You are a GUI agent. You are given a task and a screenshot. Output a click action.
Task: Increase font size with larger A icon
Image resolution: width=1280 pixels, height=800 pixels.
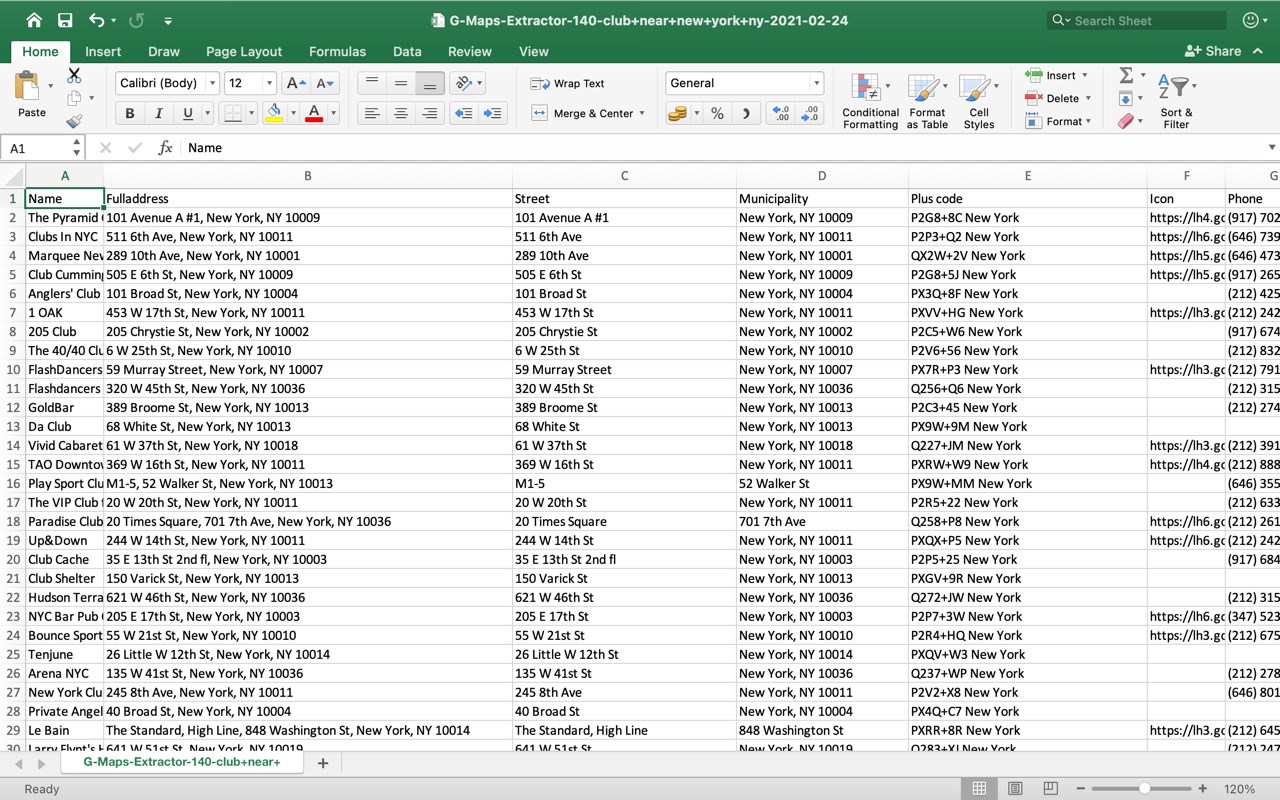[x=295, y=83]
